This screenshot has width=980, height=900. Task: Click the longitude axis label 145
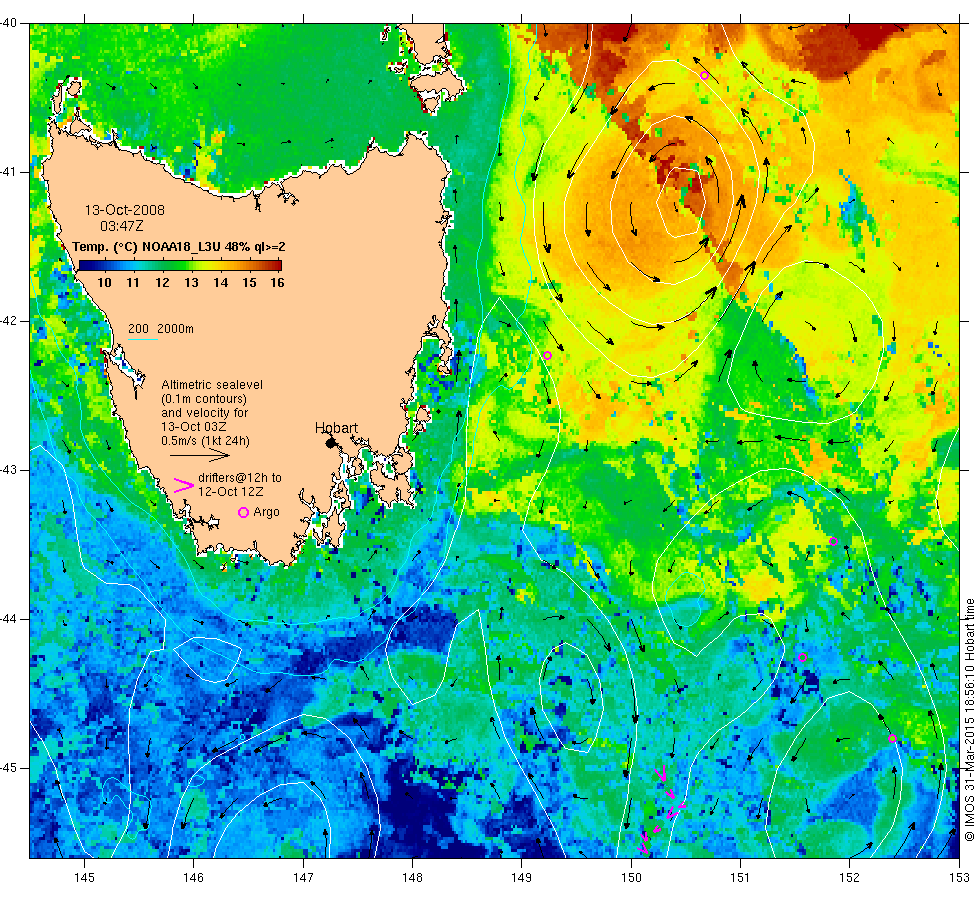click(84, 878)
